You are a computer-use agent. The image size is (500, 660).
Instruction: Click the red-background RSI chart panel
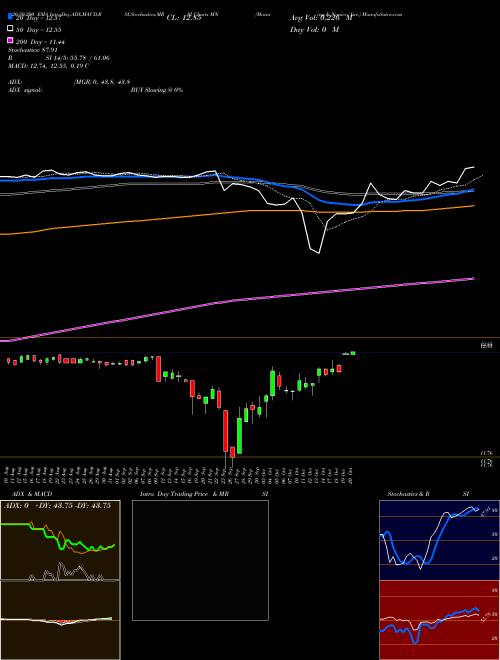439,620
